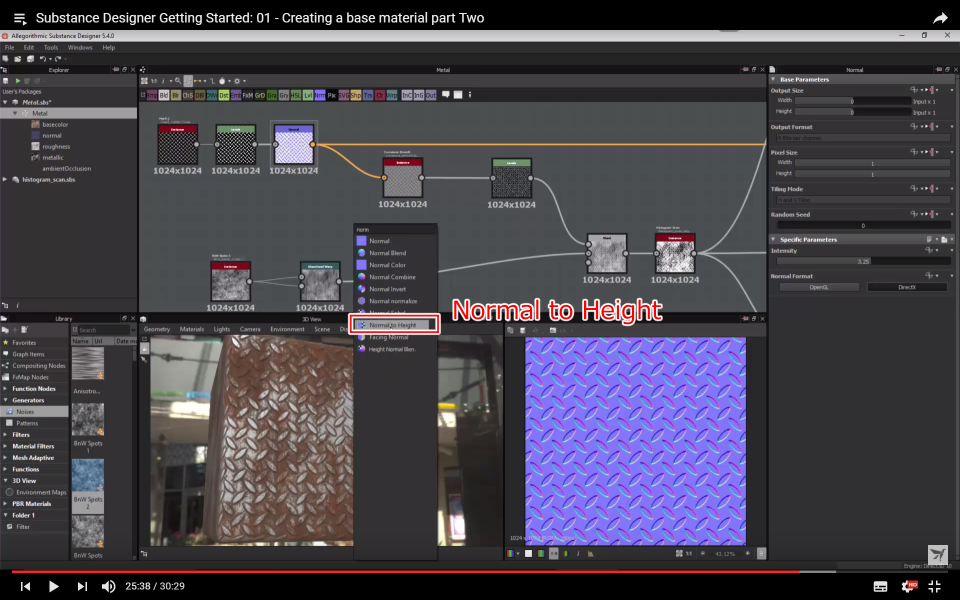This screenshot has height=600, width=960.
Task: Exit fullscreen video mode
Action: click(x=934, y=586)
